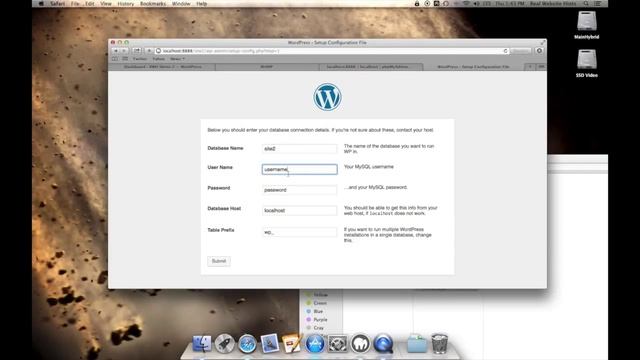The width and height of the screenshot is (640, 360).
Task: Reload the page with the refresh icon
Action: [505, 51]
